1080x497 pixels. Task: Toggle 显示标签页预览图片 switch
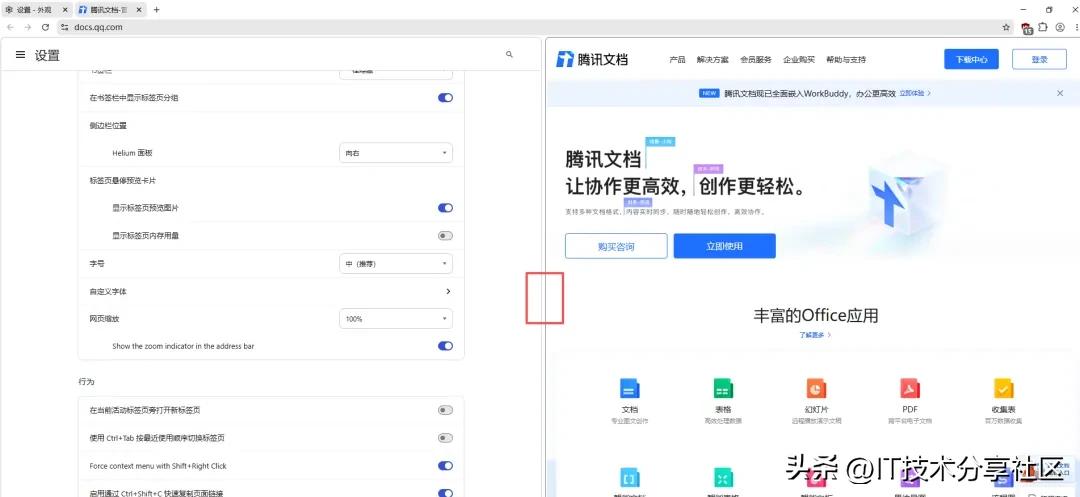(446, 208)
